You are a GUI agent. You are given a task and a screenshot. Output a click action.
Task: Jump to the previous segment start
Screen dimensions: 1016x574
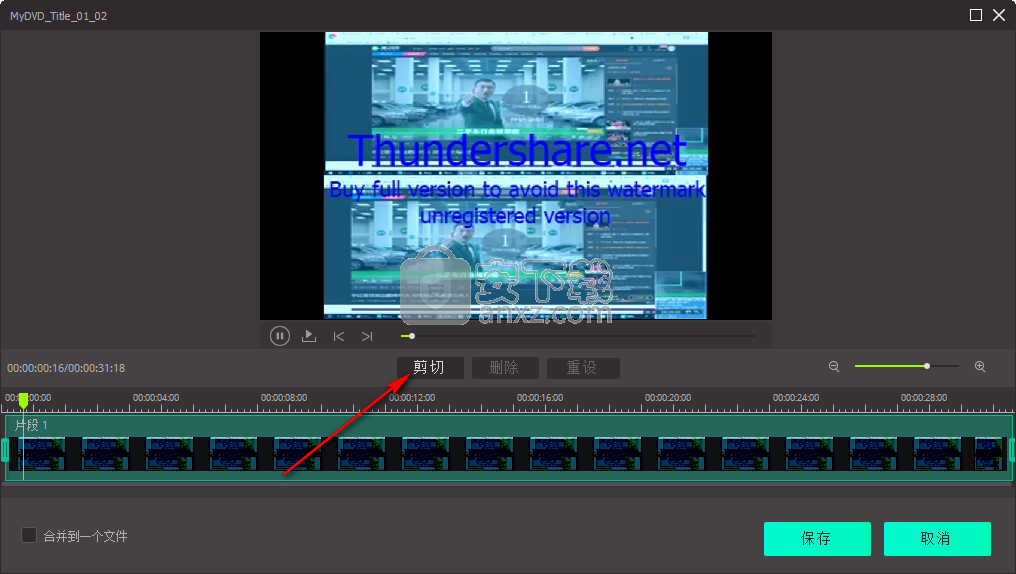[x=338, y=336]
